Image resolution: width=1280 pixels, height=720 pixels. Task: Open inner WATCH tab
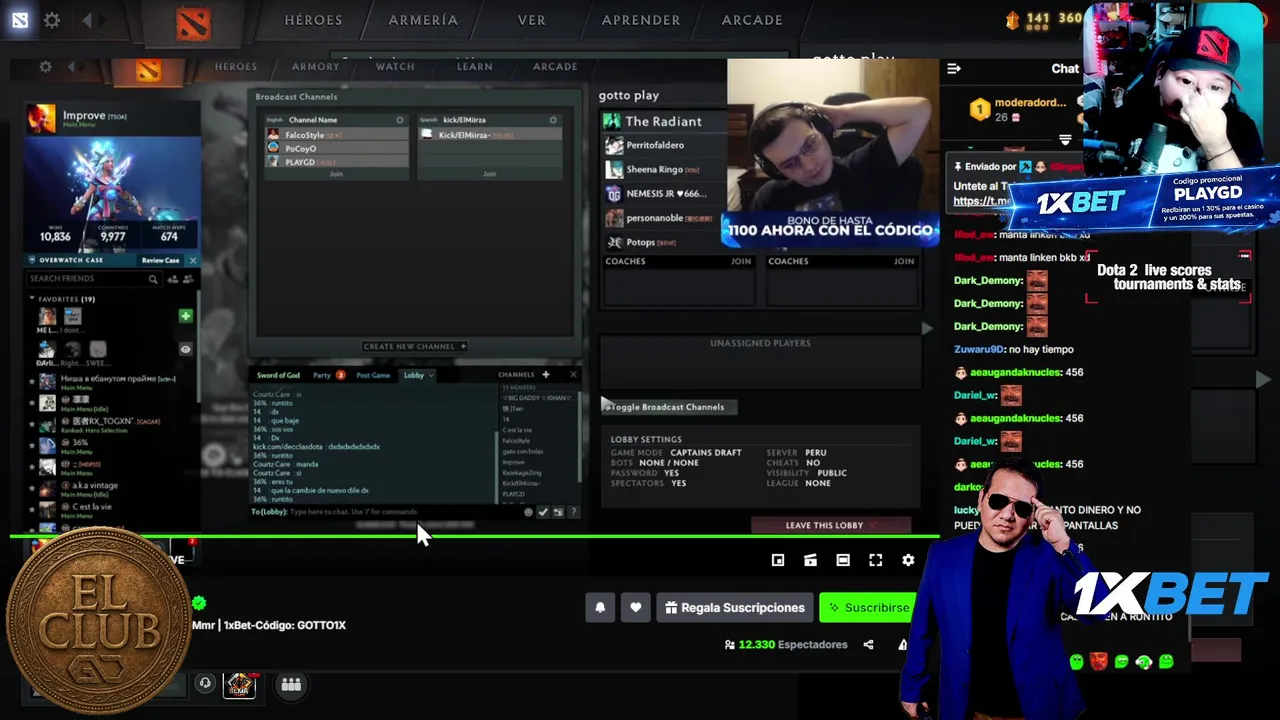pos(395,67)
